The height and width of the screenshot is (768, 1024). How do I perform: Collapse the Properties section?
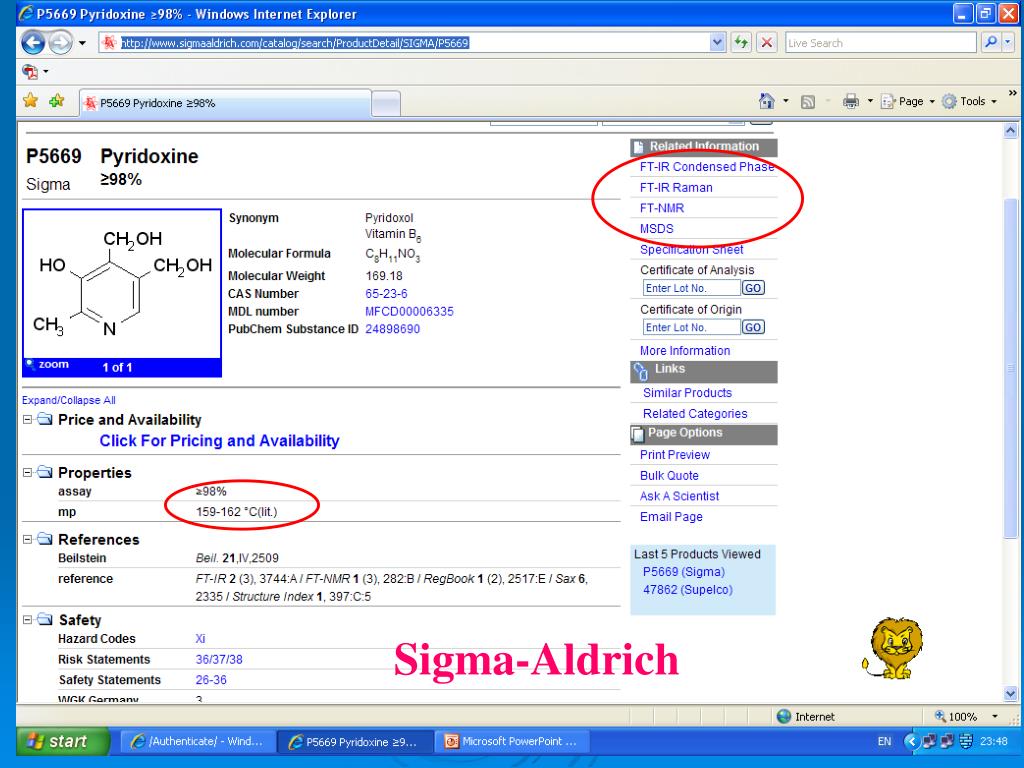(x=27, y=472)
